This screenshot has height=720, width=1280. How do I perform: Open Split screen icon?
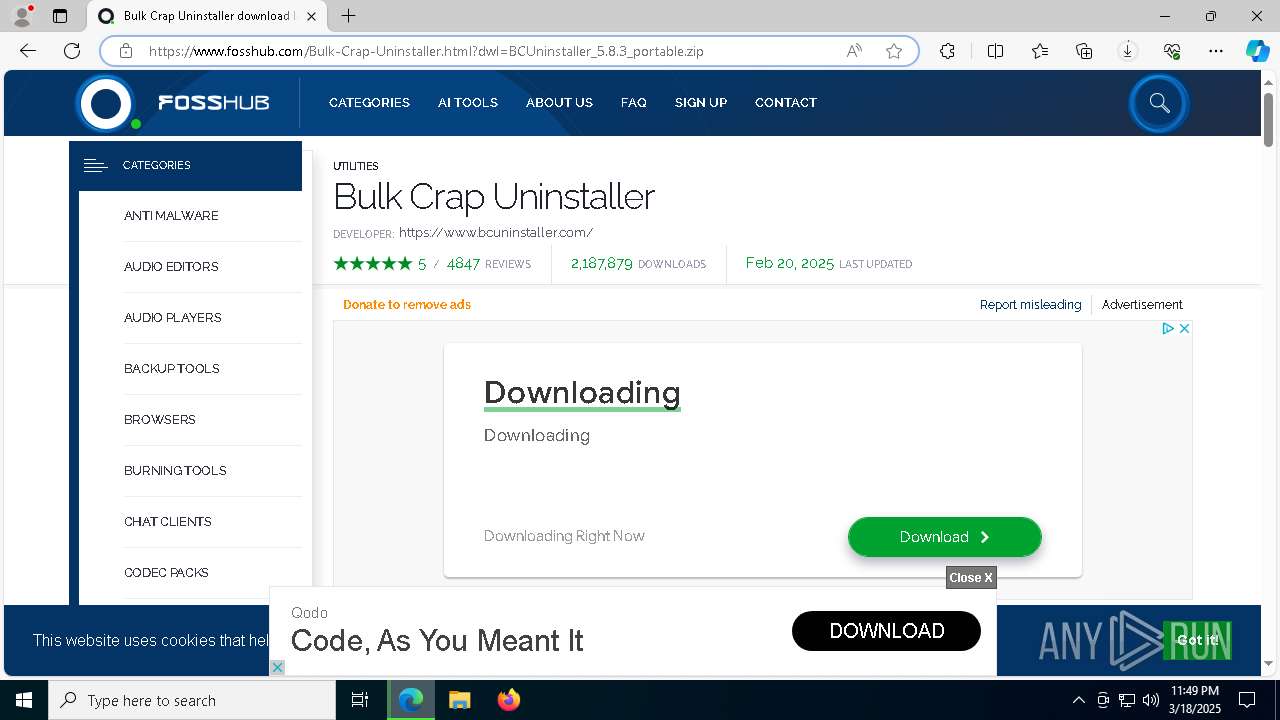[995, 51]
